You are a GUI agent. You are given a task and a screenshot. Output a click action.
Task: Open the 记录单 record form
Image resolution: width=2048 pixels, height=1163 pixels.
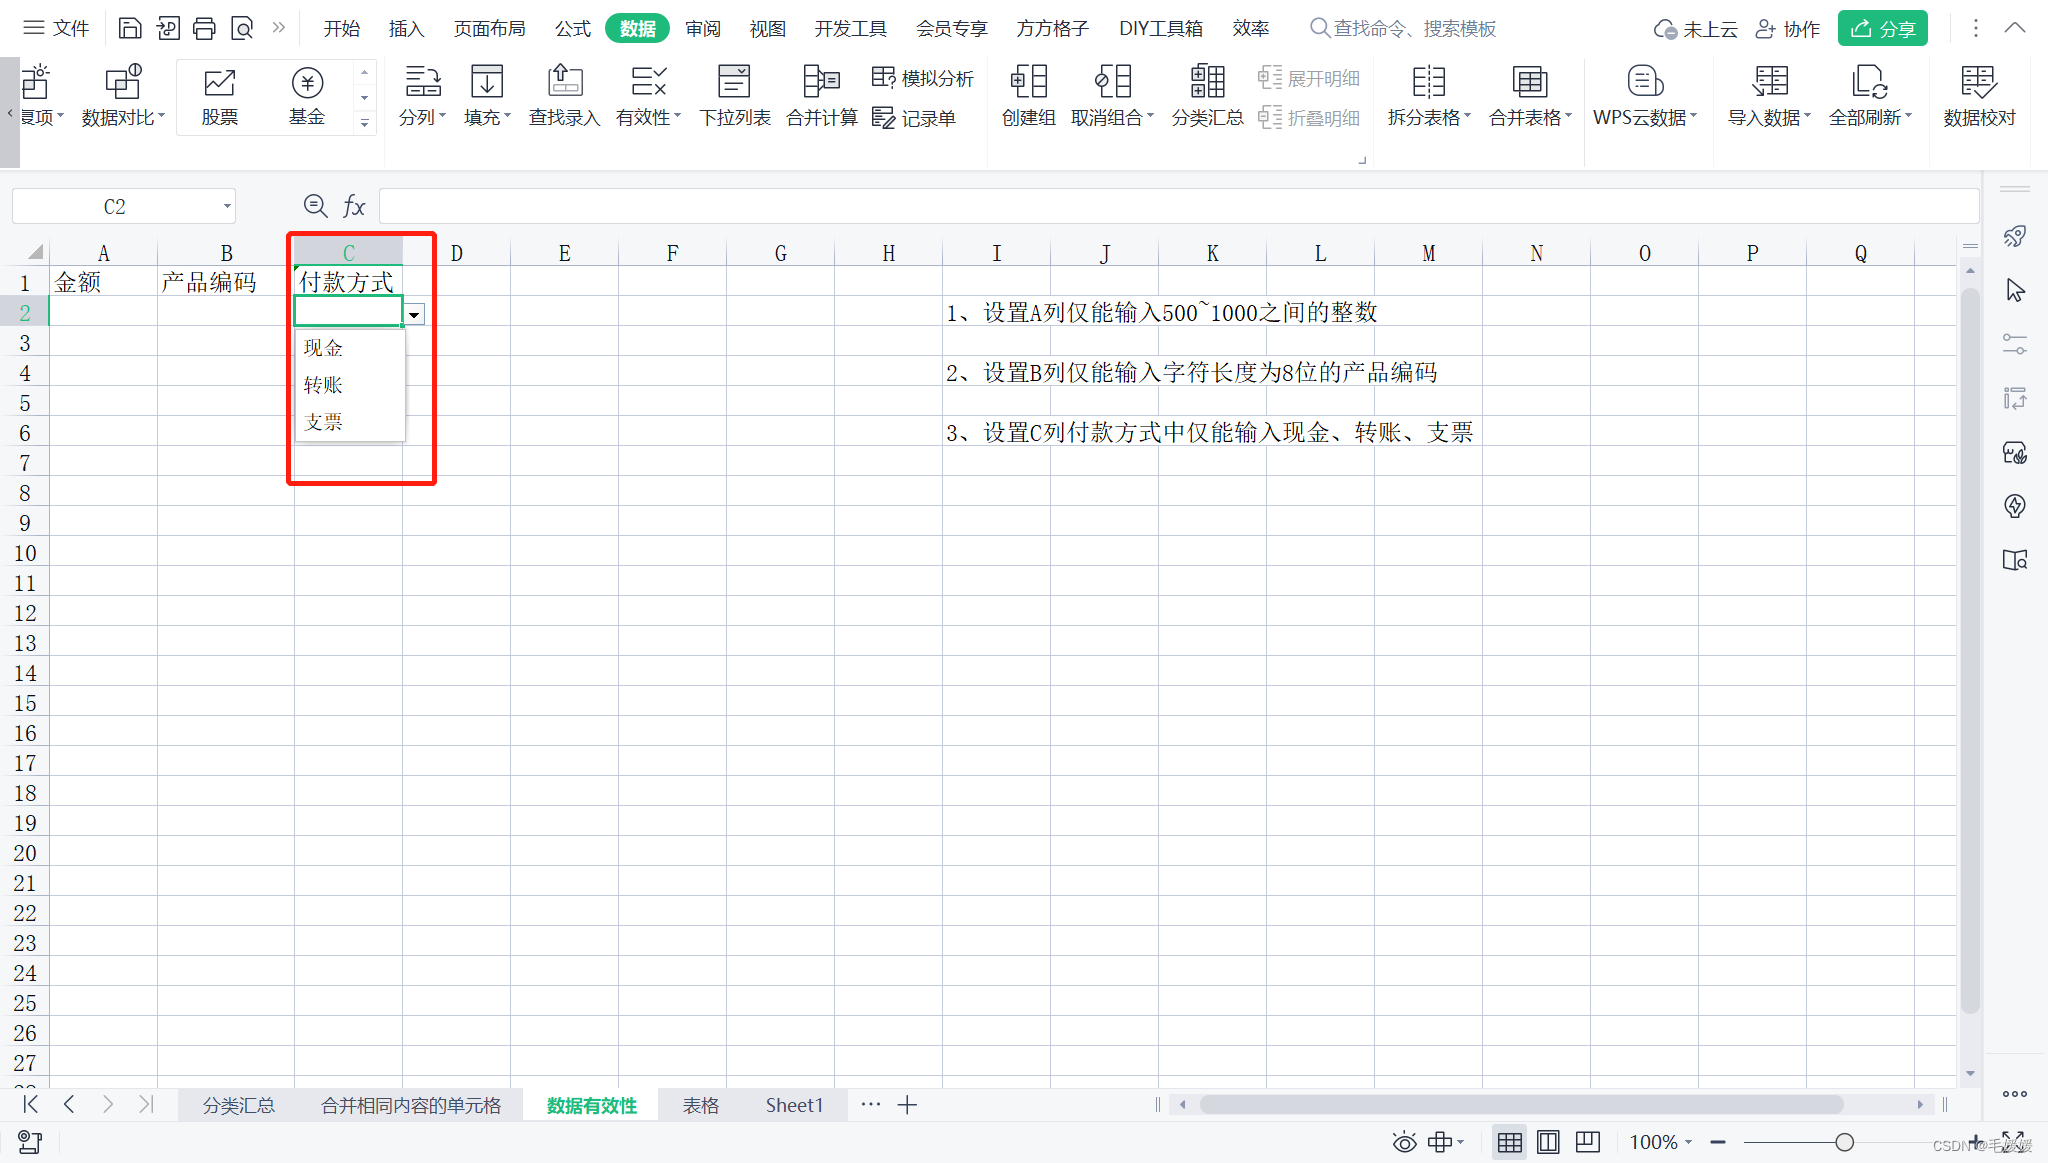coord(914,118)
